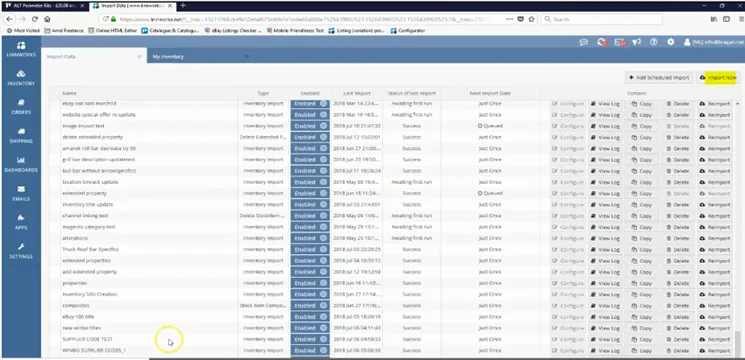Open the Online HTML Editor bookmark

point(113,30)
